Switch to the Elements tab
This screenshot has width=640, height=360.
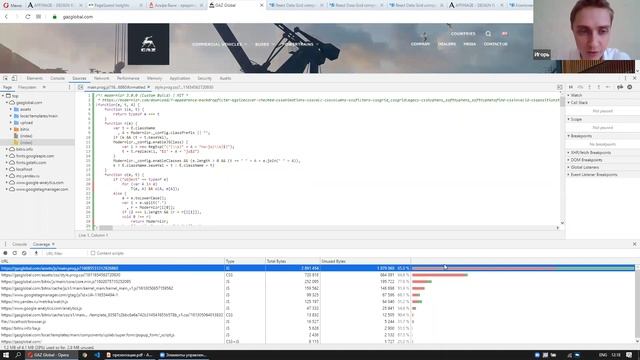coord(35,78)
